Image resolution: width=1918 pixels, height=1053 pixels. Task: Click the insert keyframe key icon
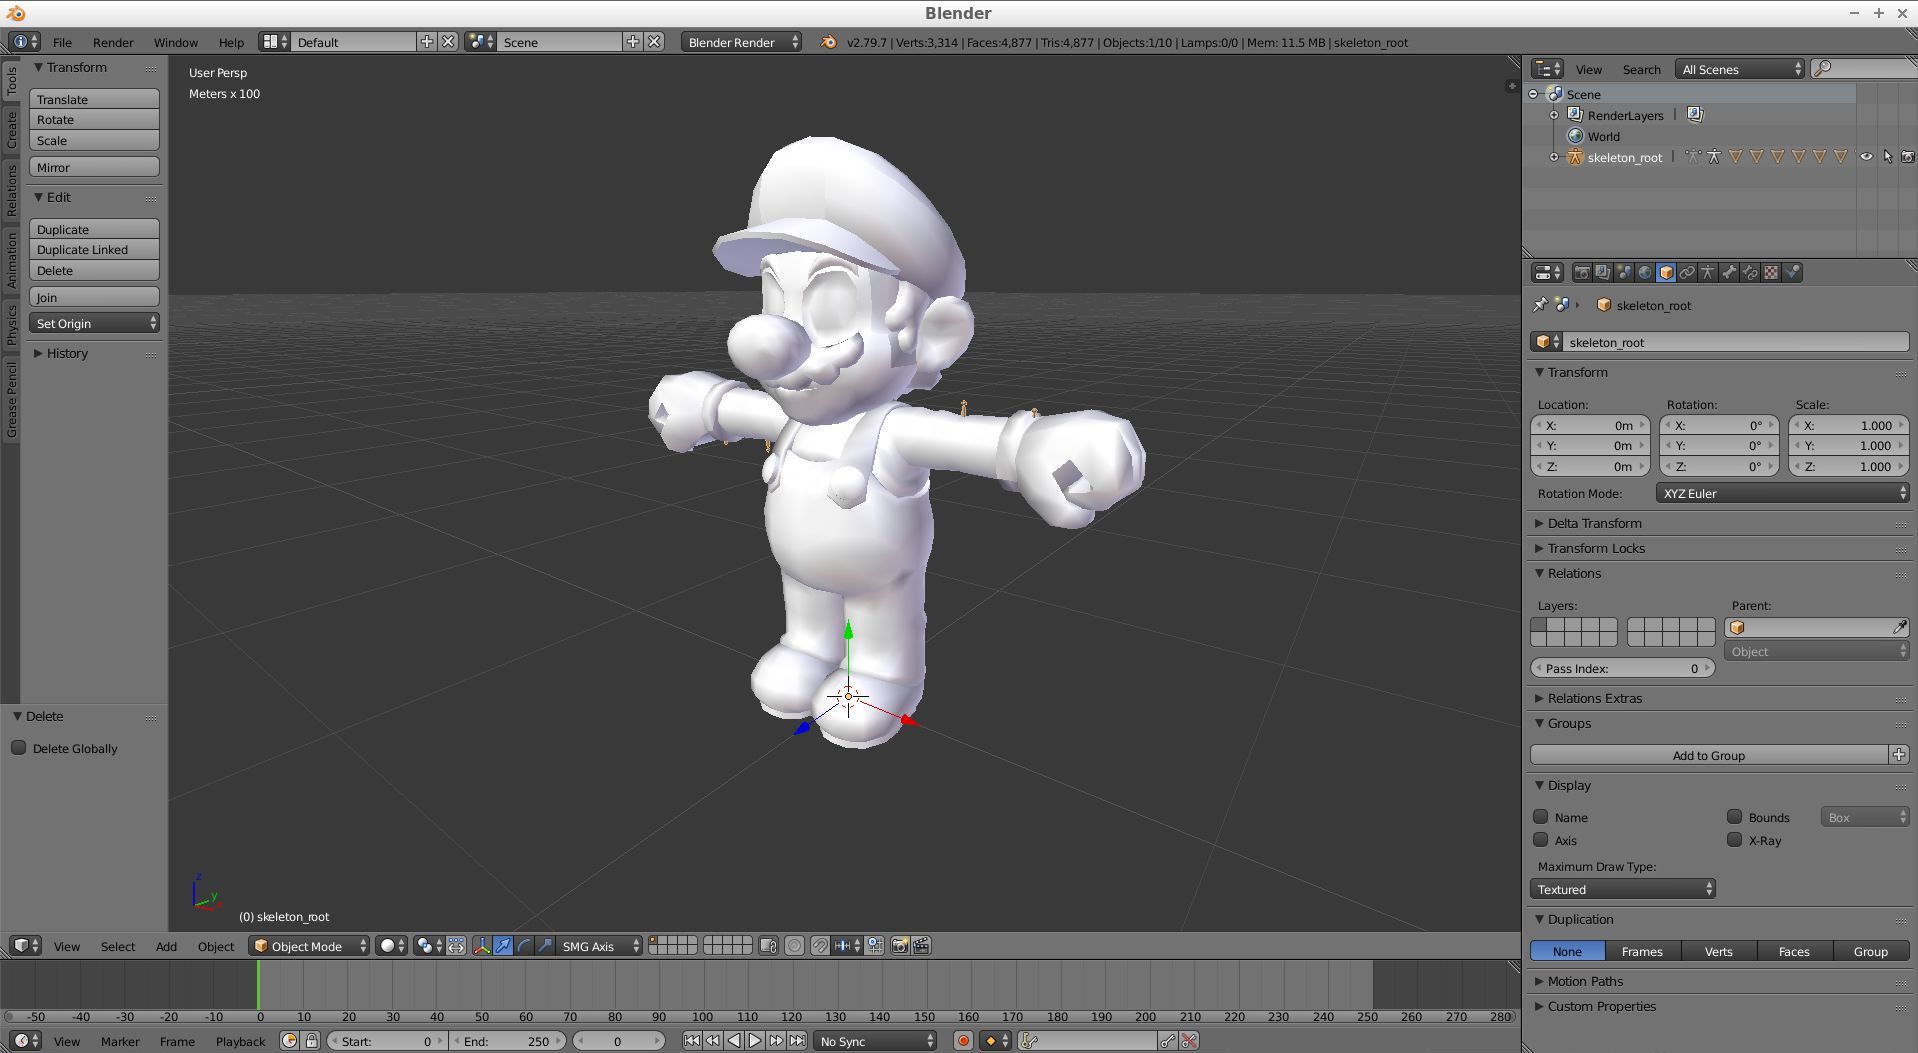point(1168,1041)
